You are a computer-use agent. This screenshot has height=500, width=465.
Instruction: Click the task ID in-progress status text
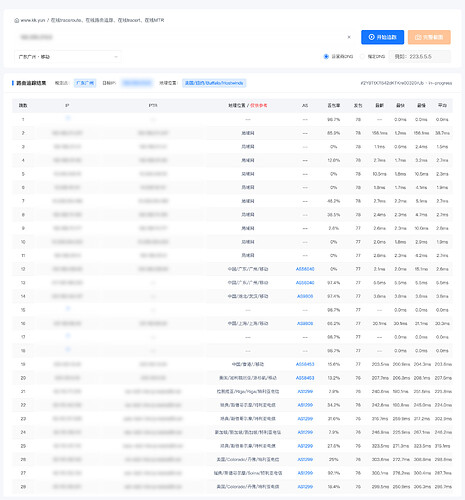406,83
